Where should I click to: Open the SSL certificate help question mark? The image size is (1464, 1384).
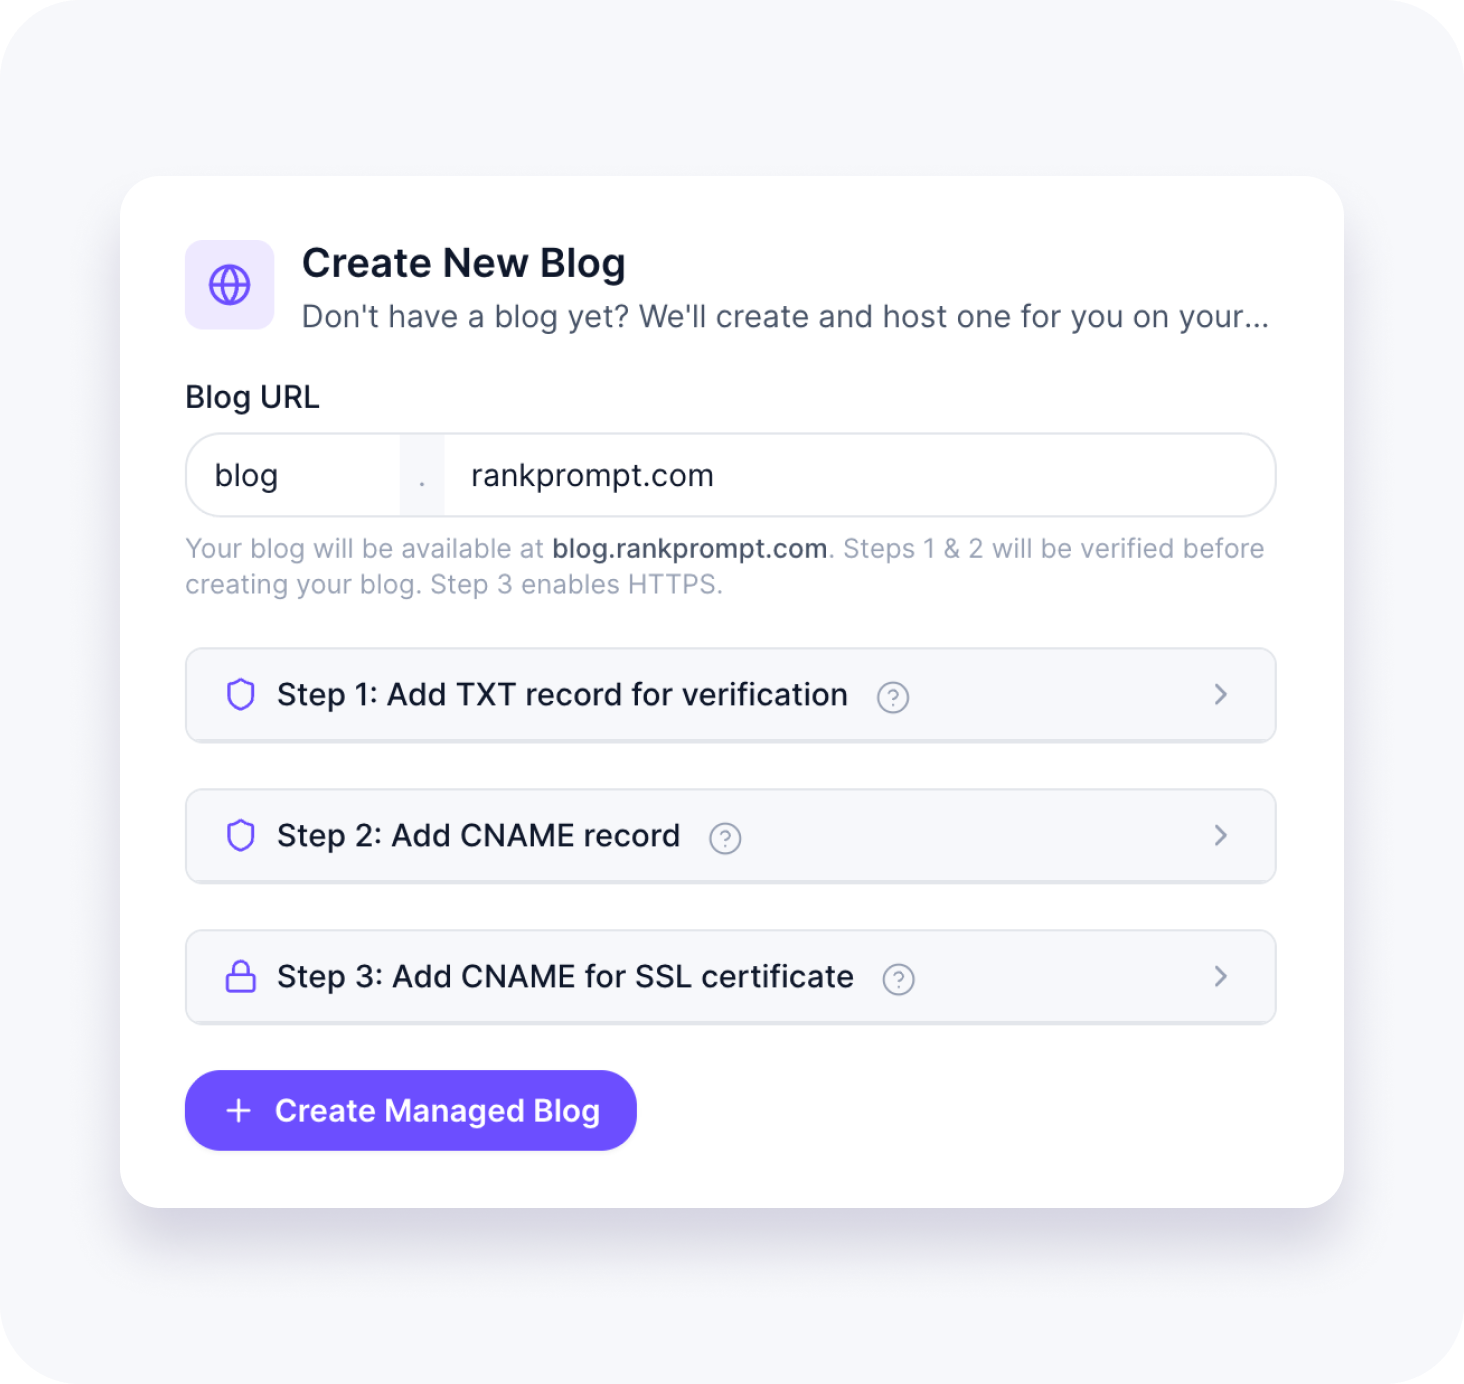pyautogui.click(x=899, y=979)
